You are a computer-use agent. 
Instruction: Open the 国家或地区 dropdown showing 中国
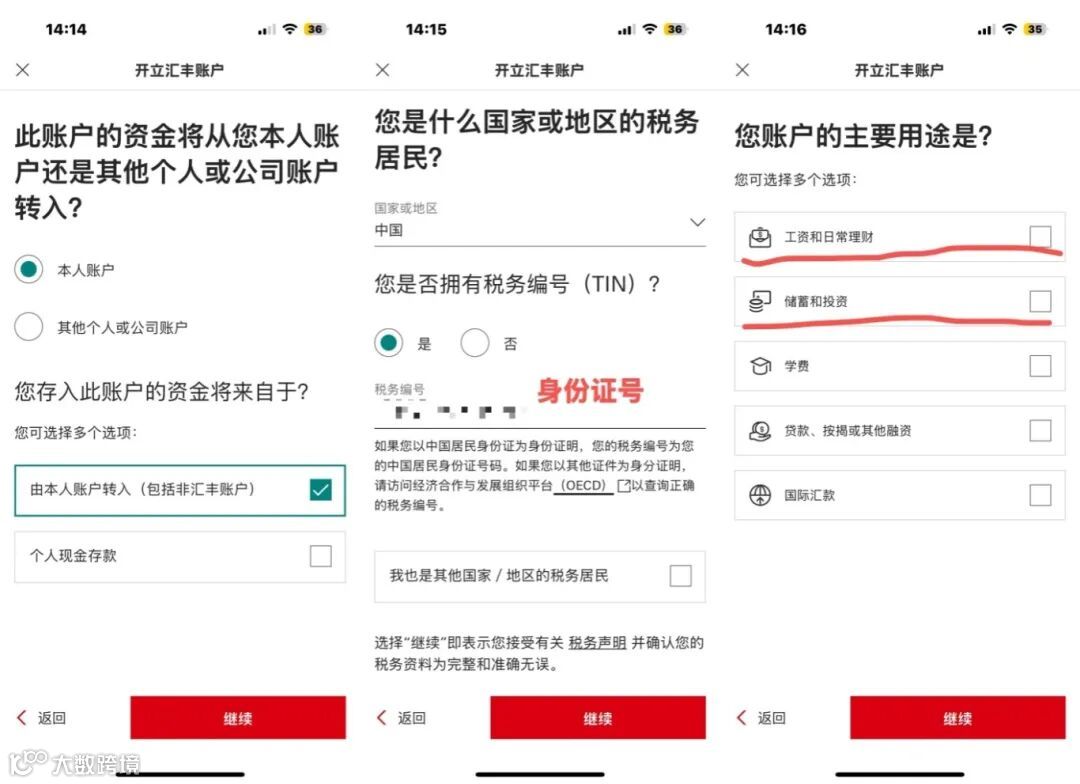coord(540,223)
